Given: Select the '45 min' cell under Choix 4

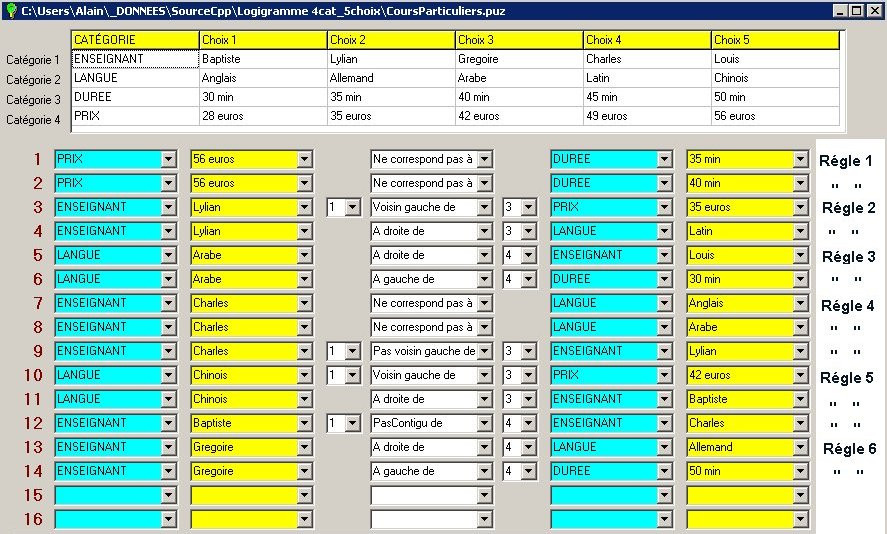Looking at the screenshot, I should (x=647, y=97).
